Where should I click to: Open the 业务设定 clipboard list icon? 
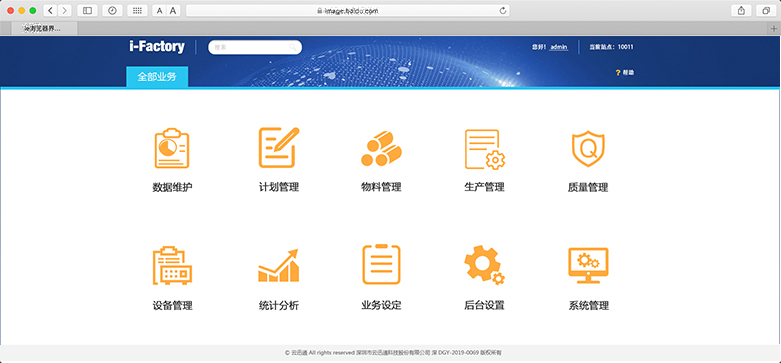coord(381,264)
